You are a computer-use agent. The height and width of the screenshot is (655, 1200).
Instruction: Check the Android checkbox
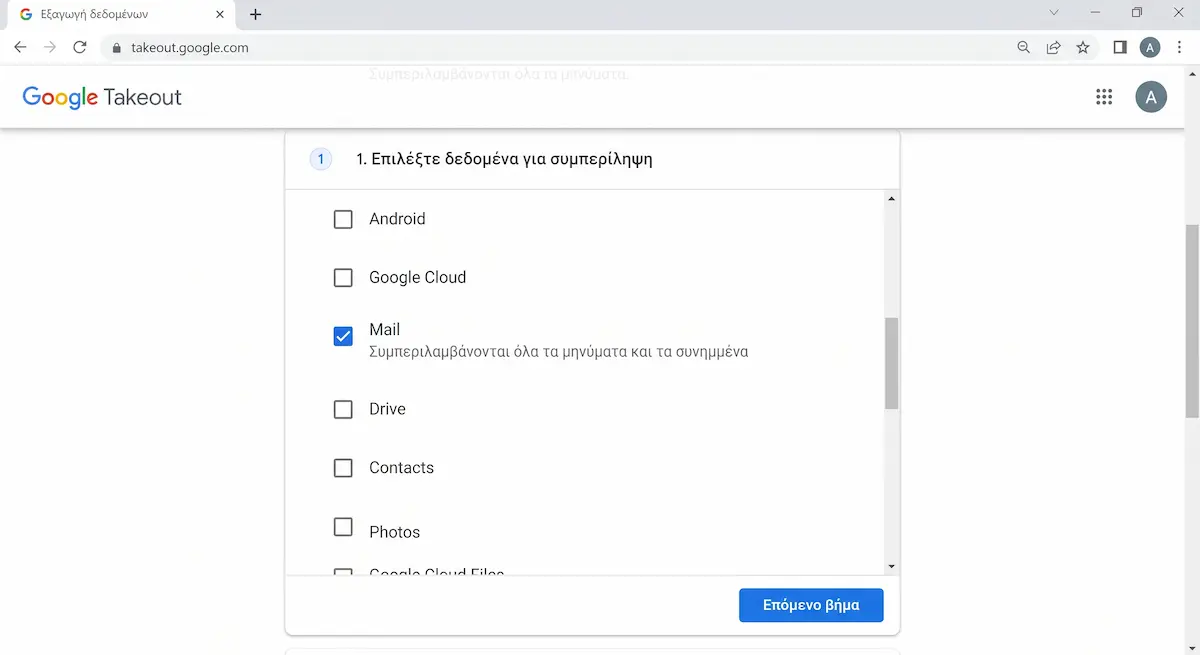(343, 219)
